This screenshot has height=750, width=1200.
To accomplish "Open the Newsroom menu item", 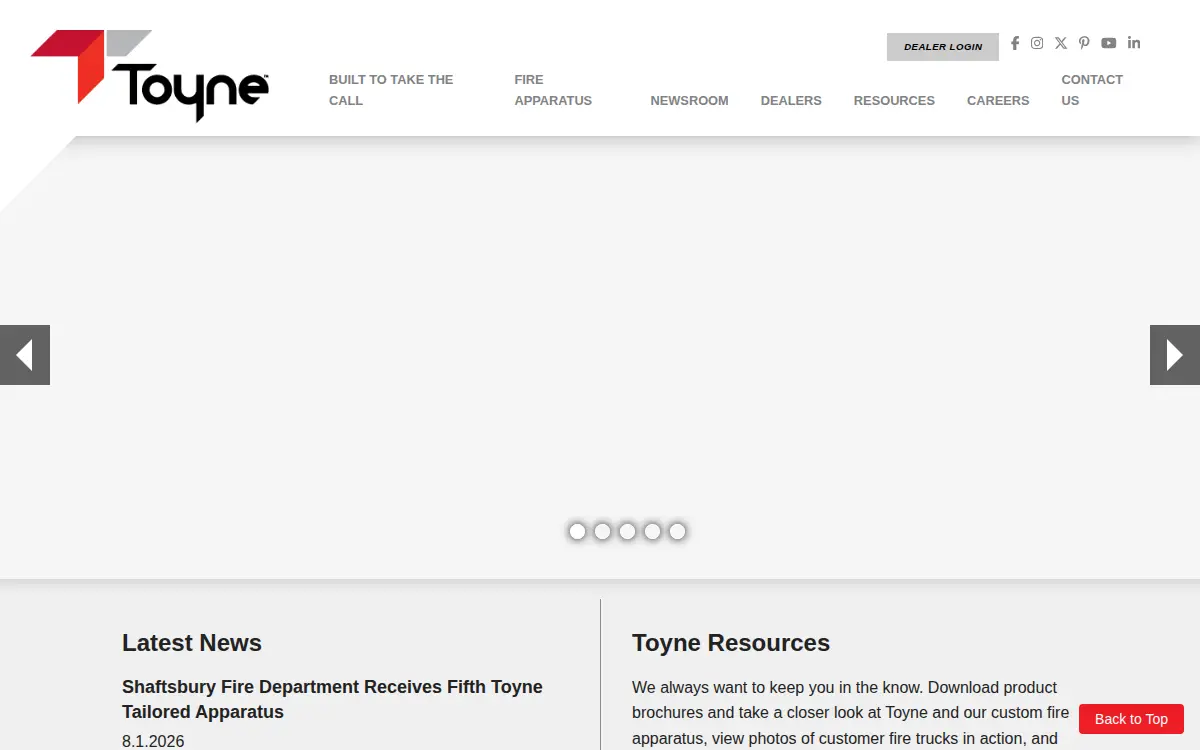I will pos(689,101).
